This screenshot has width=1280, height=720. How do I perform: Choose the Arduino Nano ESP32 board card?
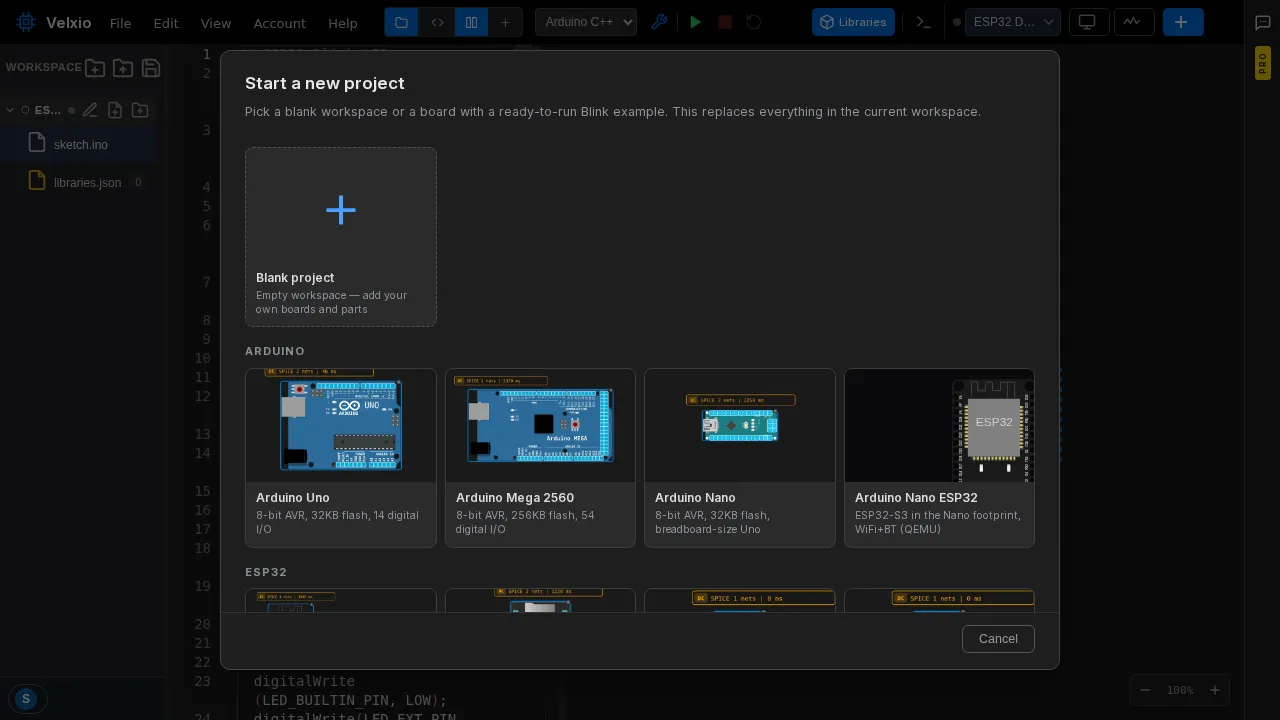point(939,458)
